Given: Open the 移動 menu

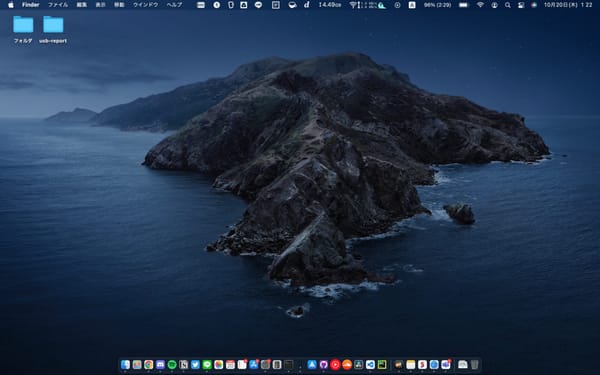Looking at the screenshot, I should pyautogui.click(x=119, y=5).
